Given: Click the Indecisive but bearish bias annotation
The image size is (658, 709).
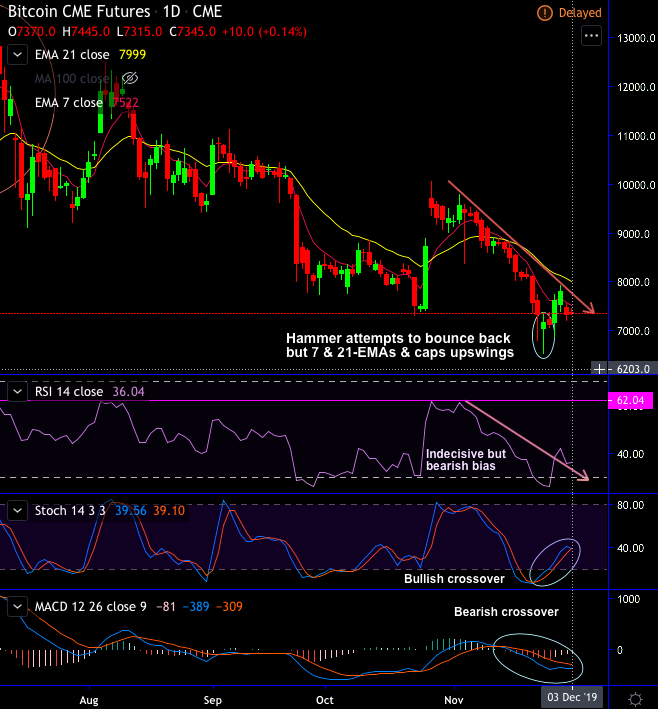Looking at the screenshot, I should tap(466, 460).
